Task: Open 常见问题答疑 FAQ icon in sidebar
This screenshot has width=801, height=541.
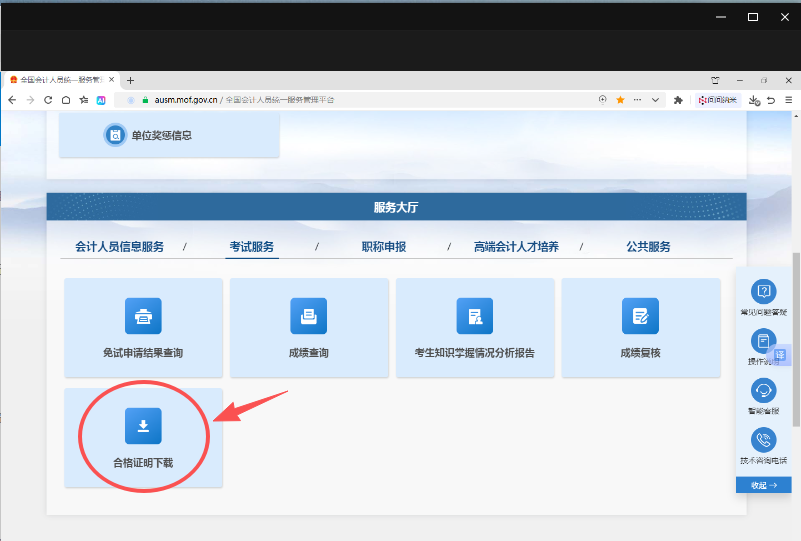Action: (x=764, y=292)
